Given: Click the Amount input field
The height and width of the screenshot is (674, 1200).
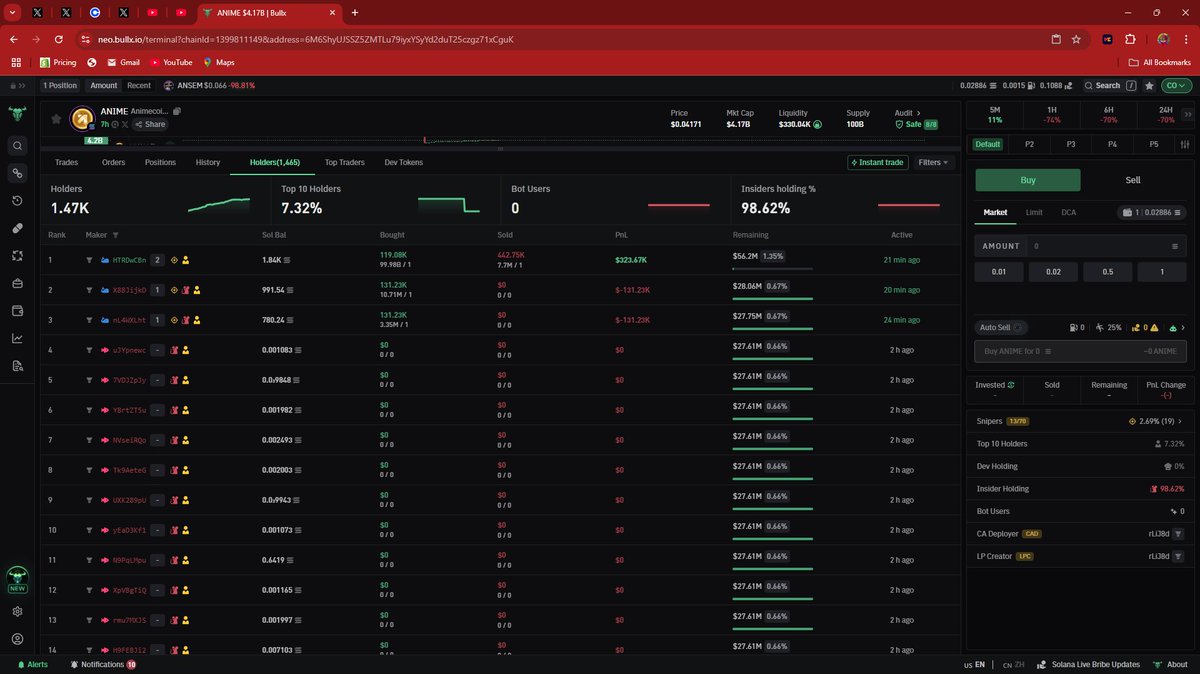Looking at the screenshot, I should (1080, 245).
